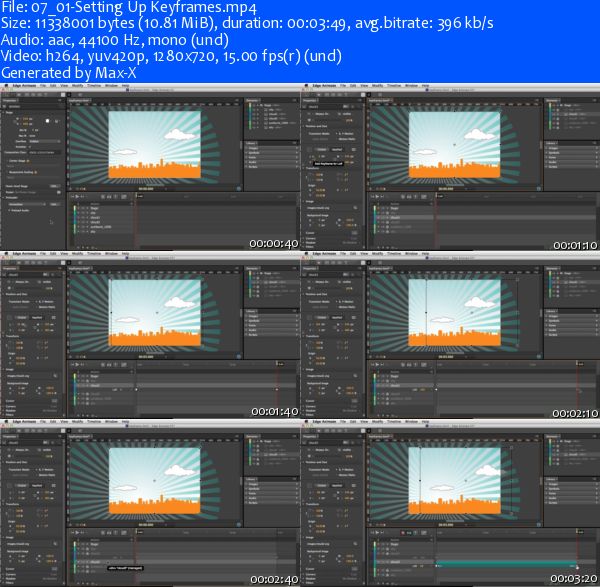Click the teal animation bar in the 00:03:20 timeline
Viewport: 600px width, 587px height.
click(507, 563)
